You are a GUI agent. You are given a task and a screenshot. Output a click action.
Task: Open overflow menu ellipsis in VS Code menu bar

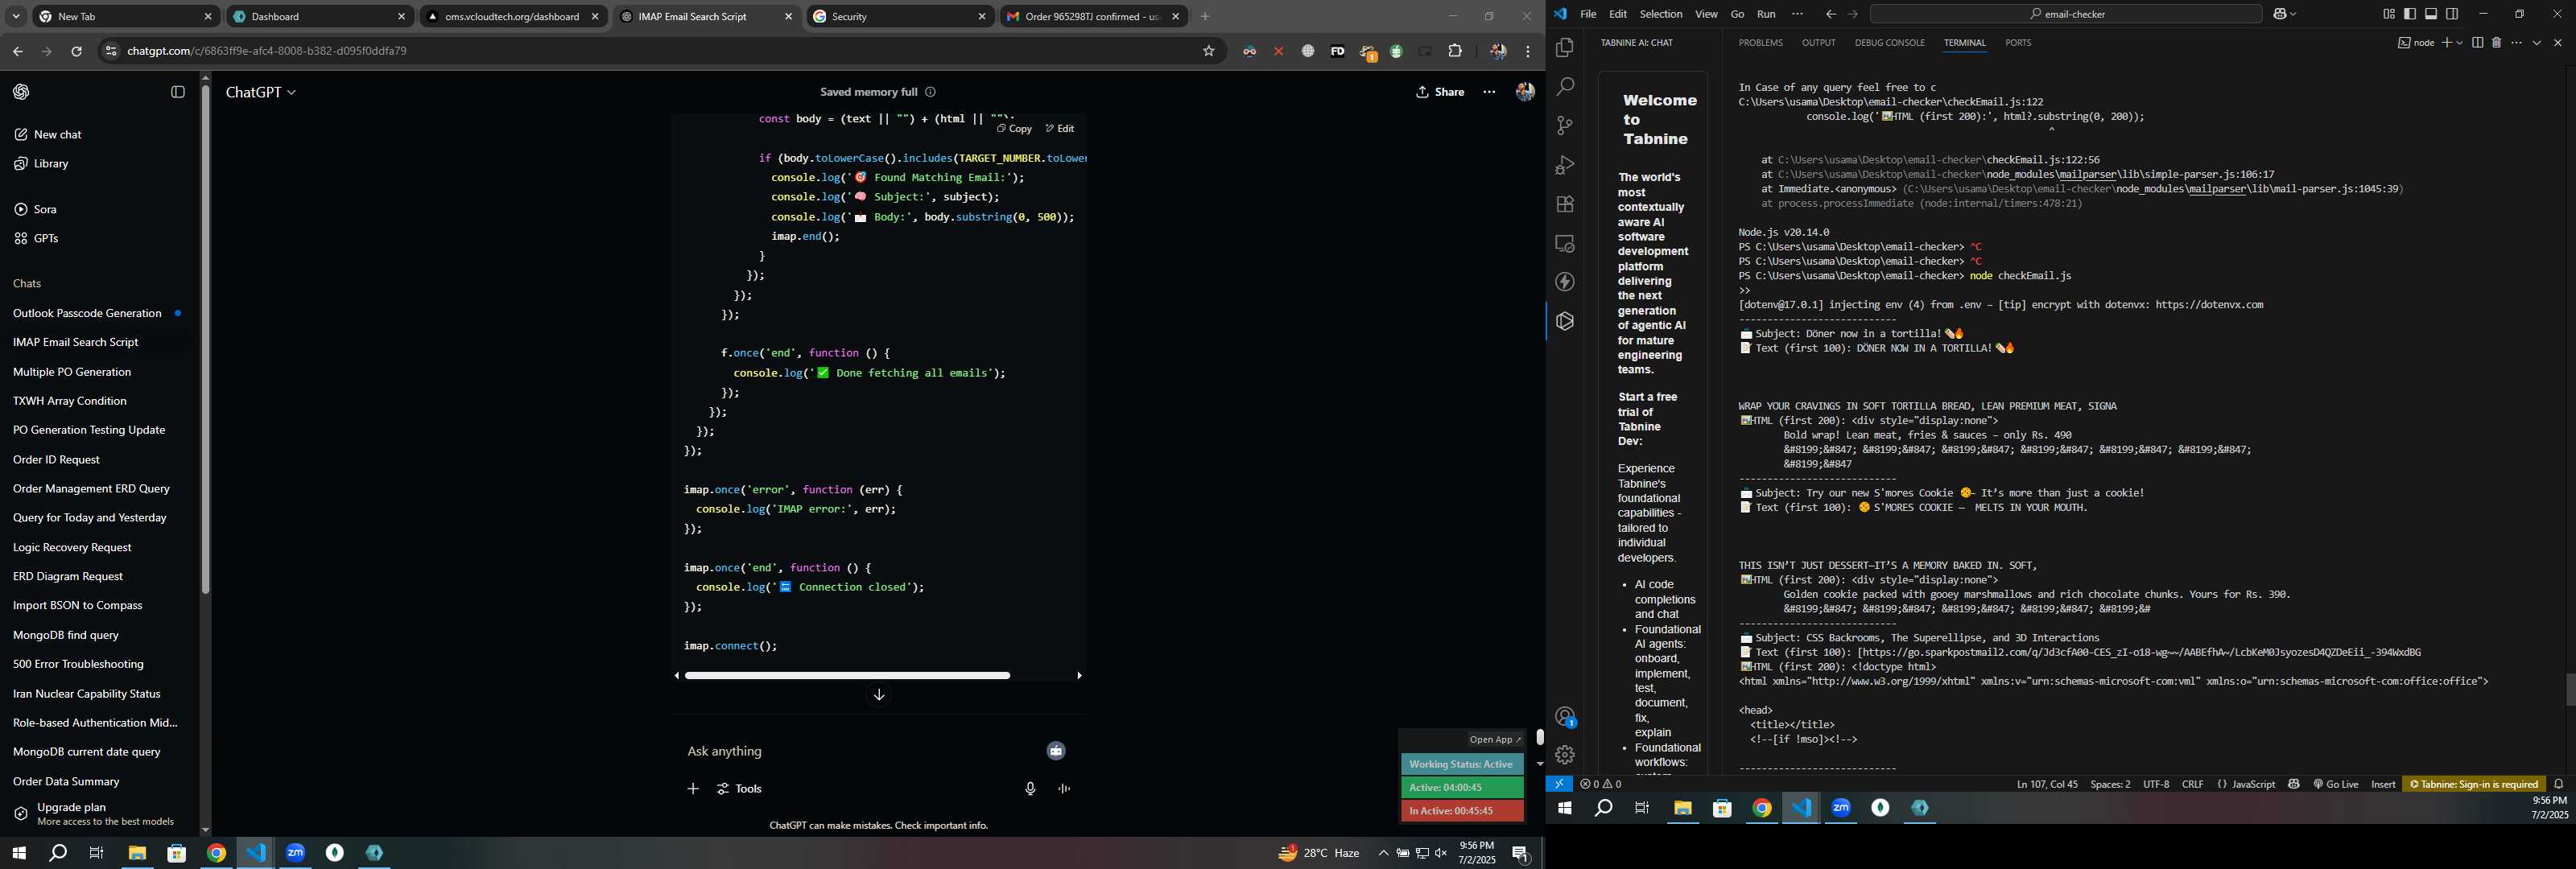(1797, 14)
